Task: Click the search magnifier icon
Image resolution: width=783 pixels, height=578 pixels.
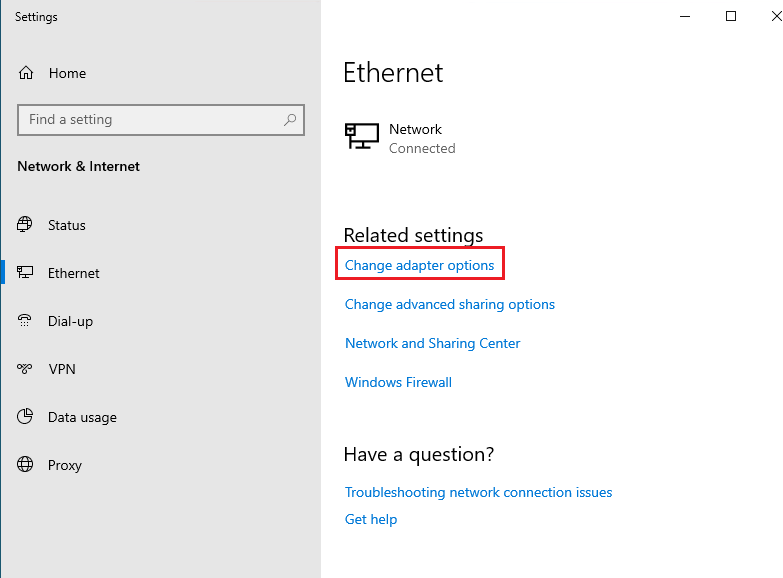Action: (290, 120)
